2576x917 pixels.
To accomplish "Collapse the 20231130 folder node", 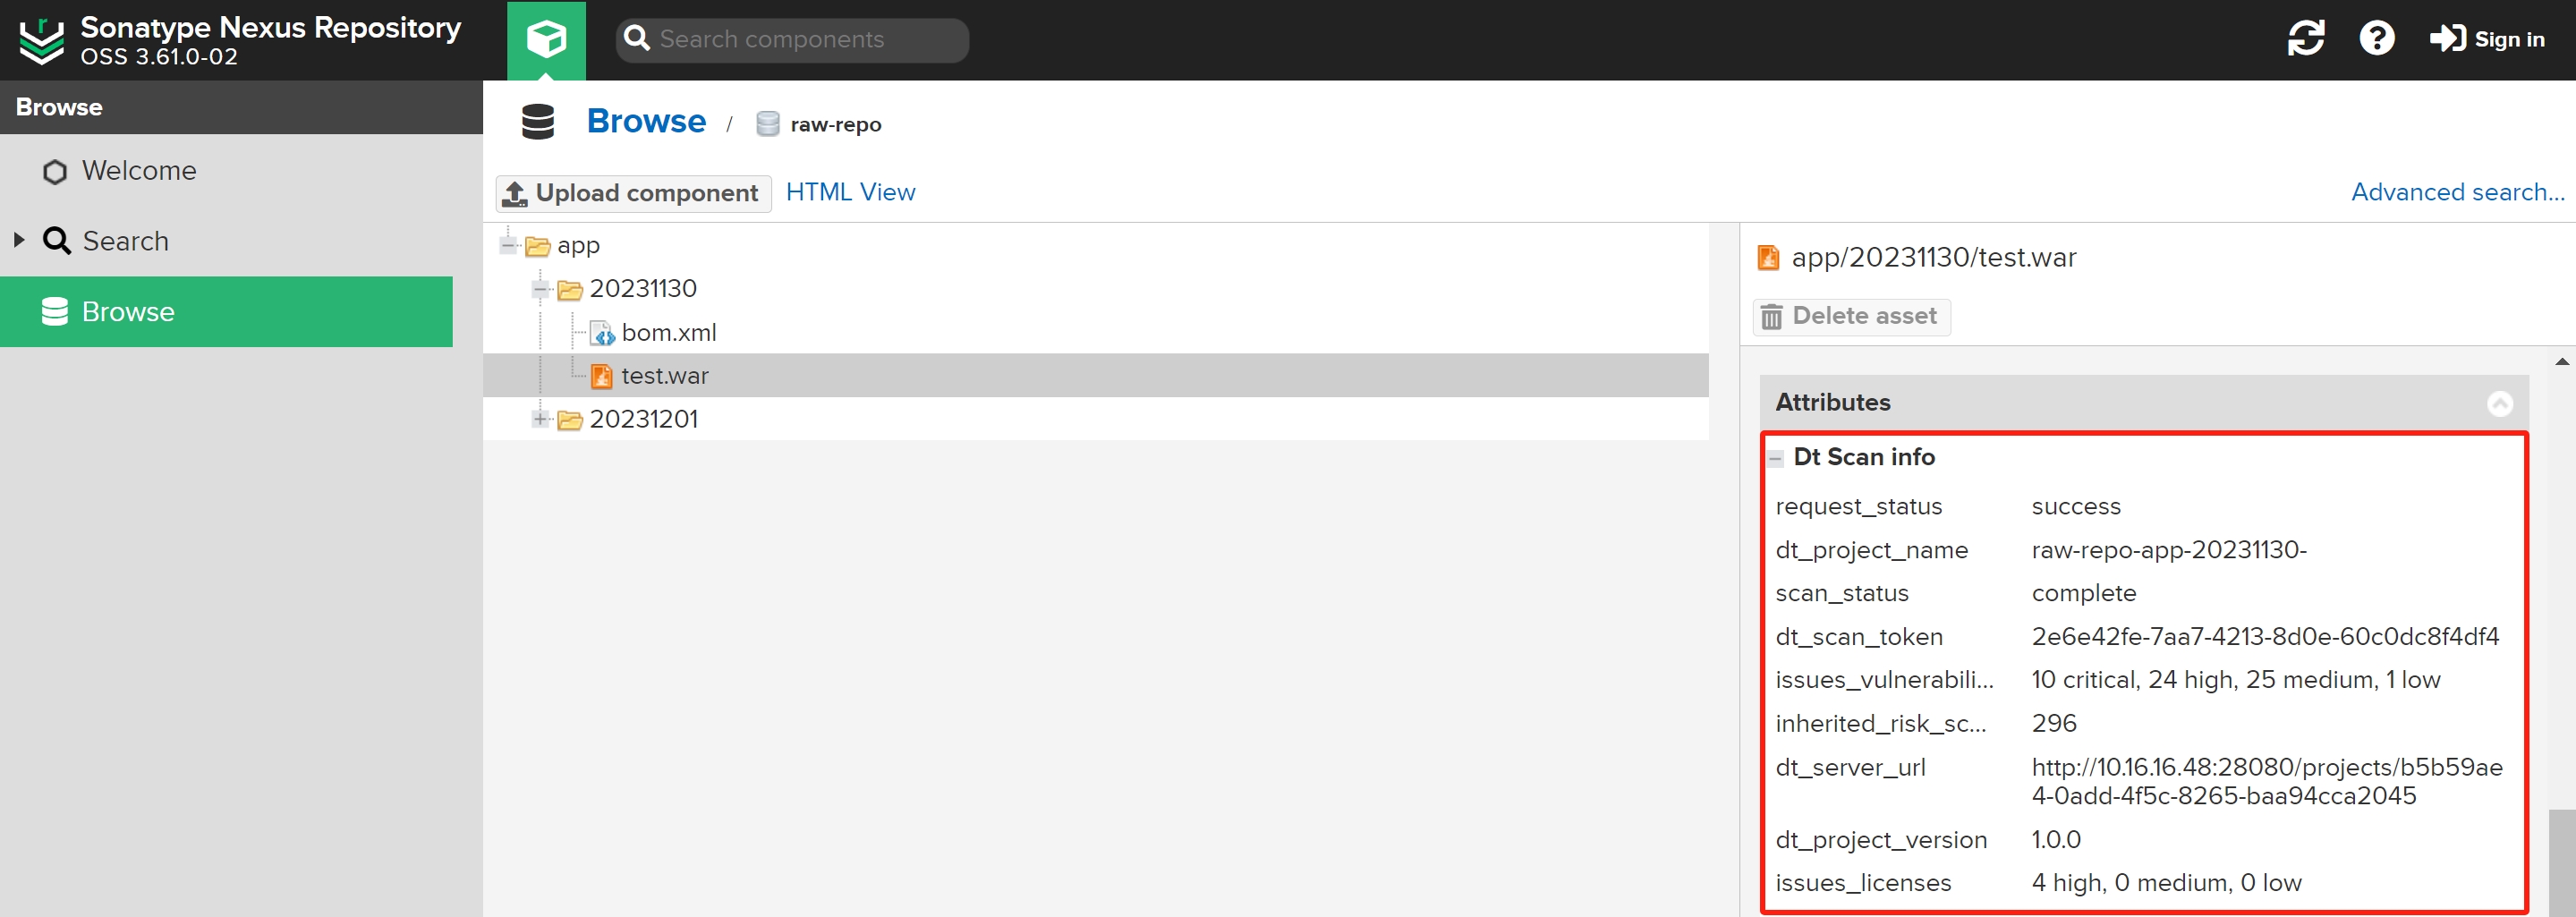I will 541,289.
